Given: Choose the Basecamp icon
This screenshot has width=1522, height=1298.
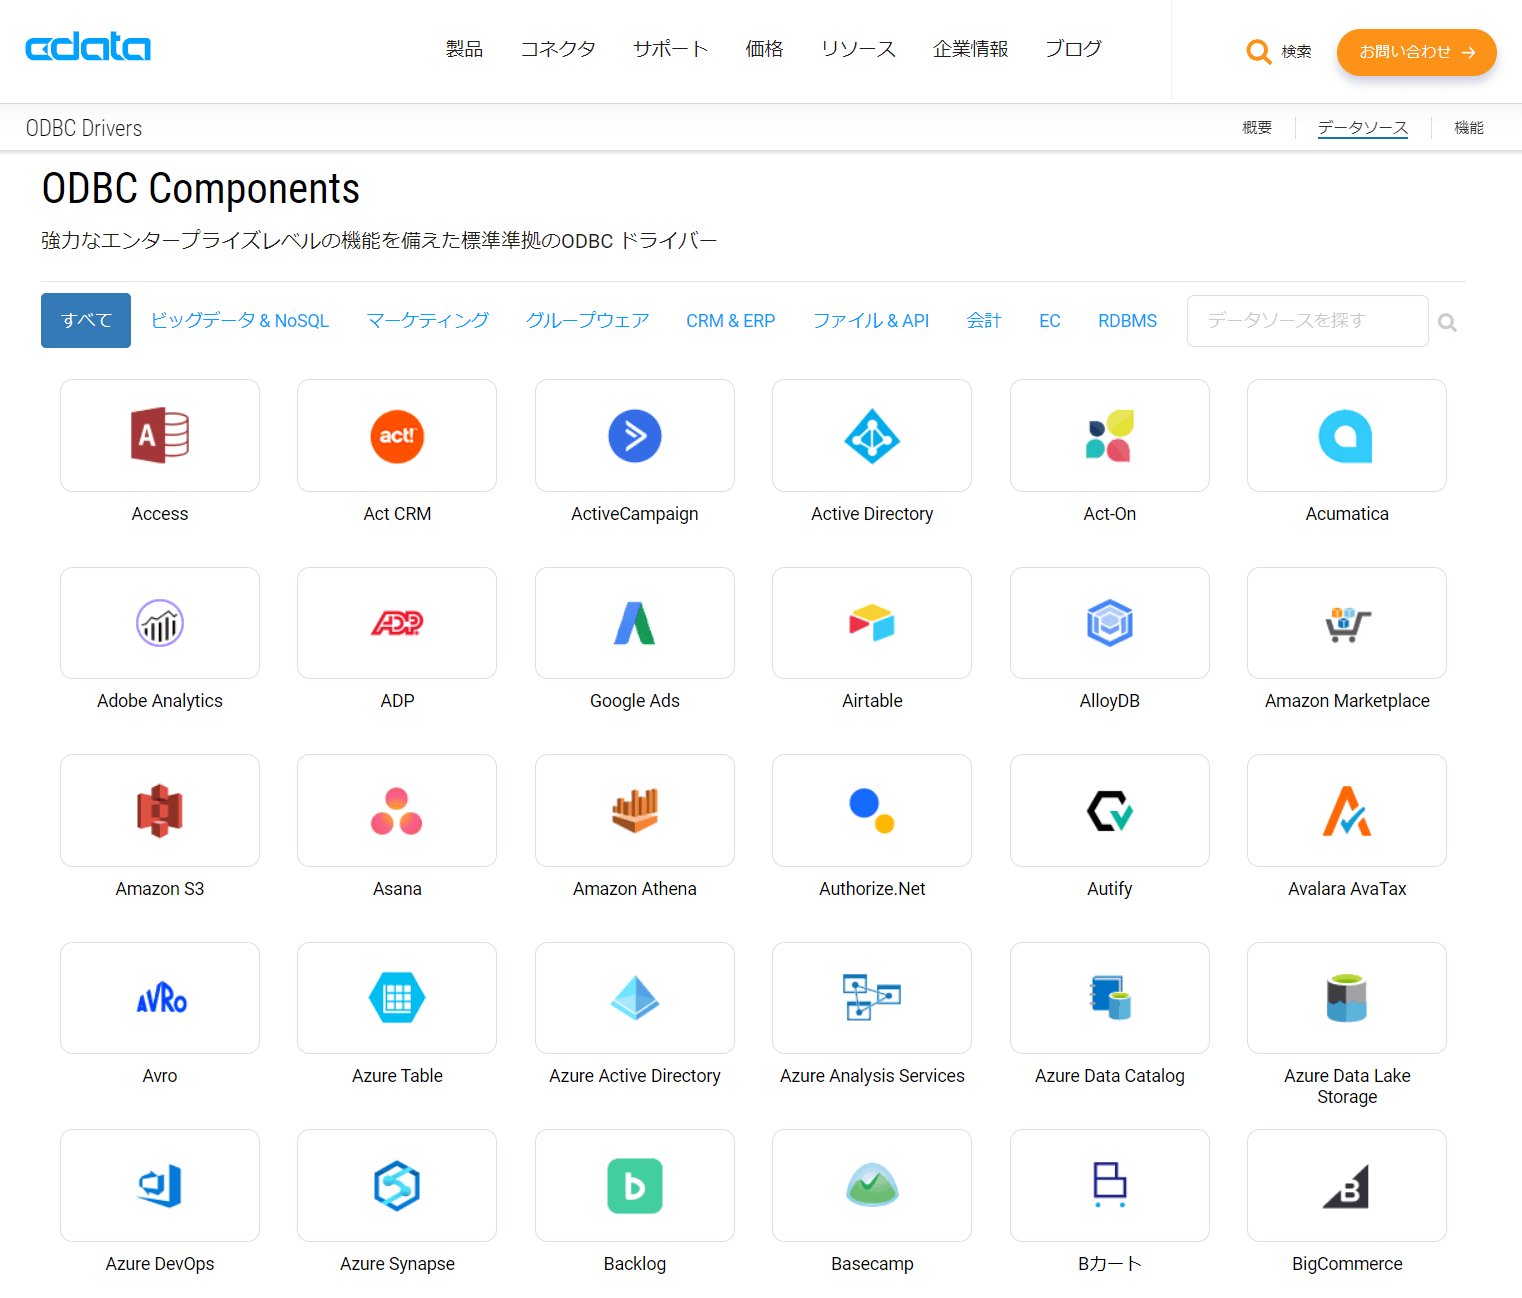Looking at the screenshot, I should point(872,1186).
